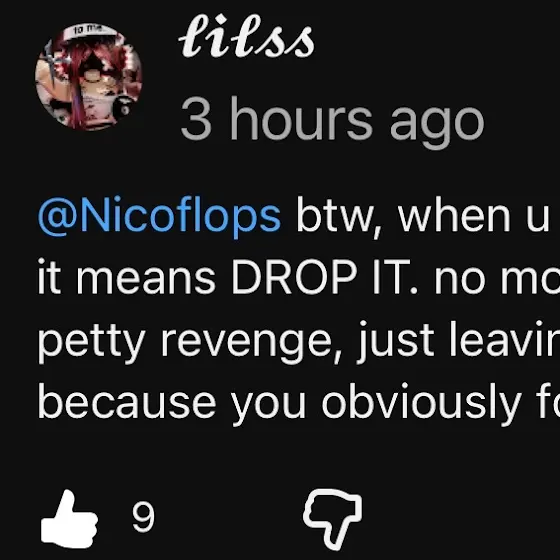Dislike the comment with thumbs down icon
The width and height of the screenshot is (560, 560).
click(332, 519)
